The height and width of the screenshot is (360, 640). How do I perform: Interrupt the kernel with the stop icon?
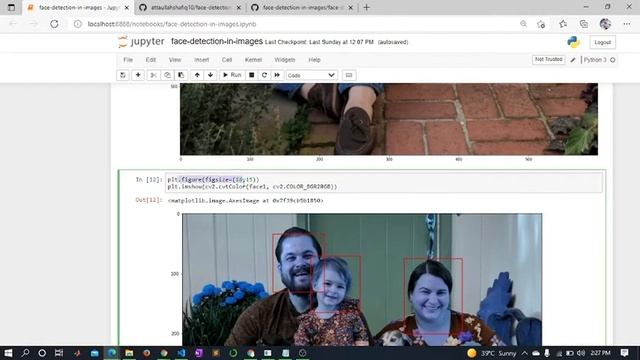(x=251, y=75)
